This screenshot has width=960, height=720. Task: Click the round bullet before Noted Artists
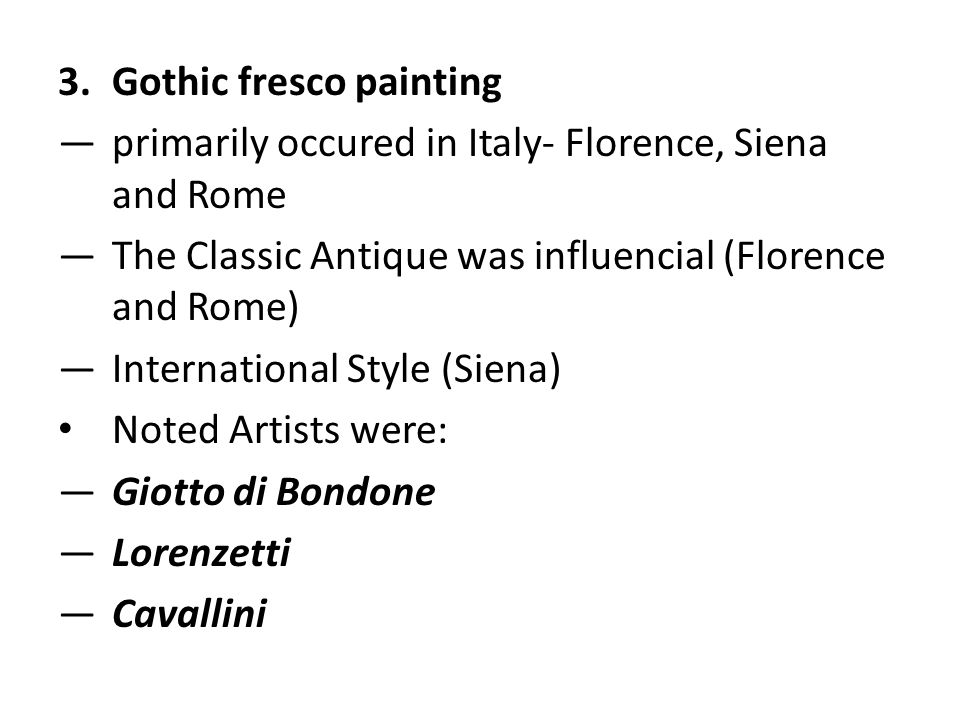click(x=66, y=430)
